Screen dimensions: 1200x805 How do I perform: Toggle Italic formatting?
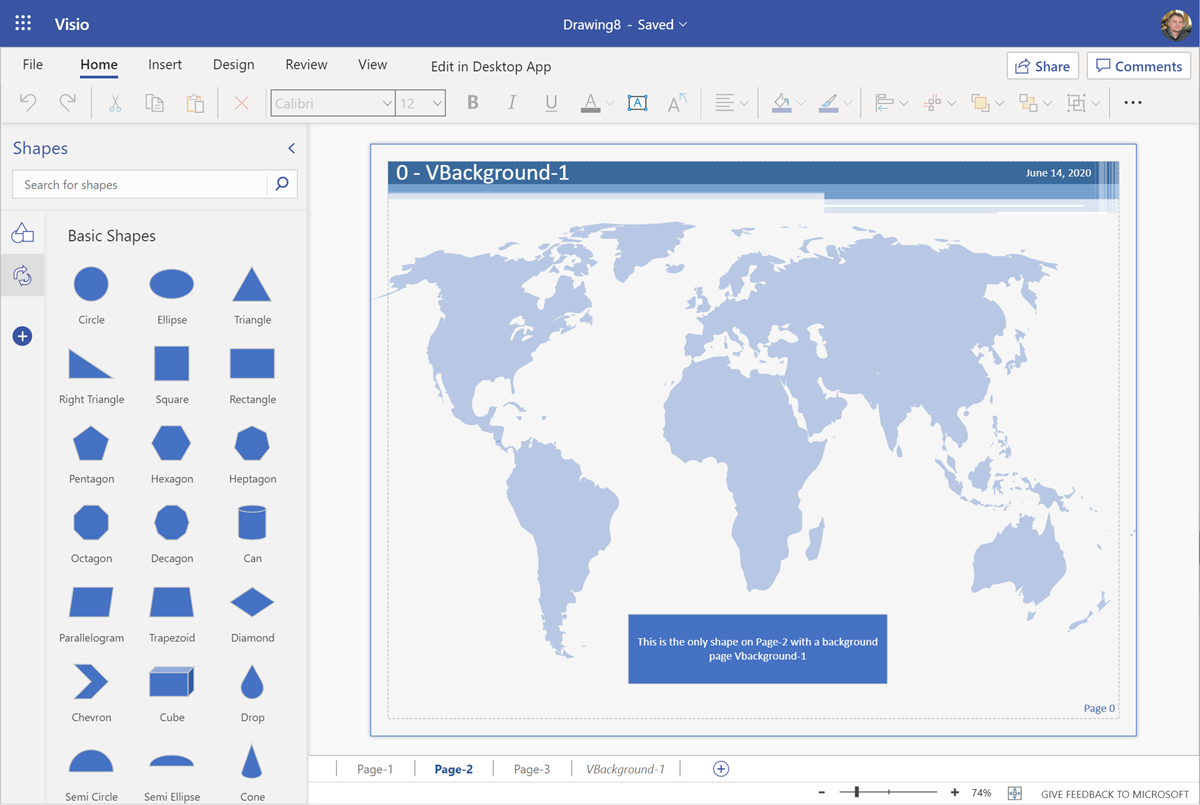512,102
